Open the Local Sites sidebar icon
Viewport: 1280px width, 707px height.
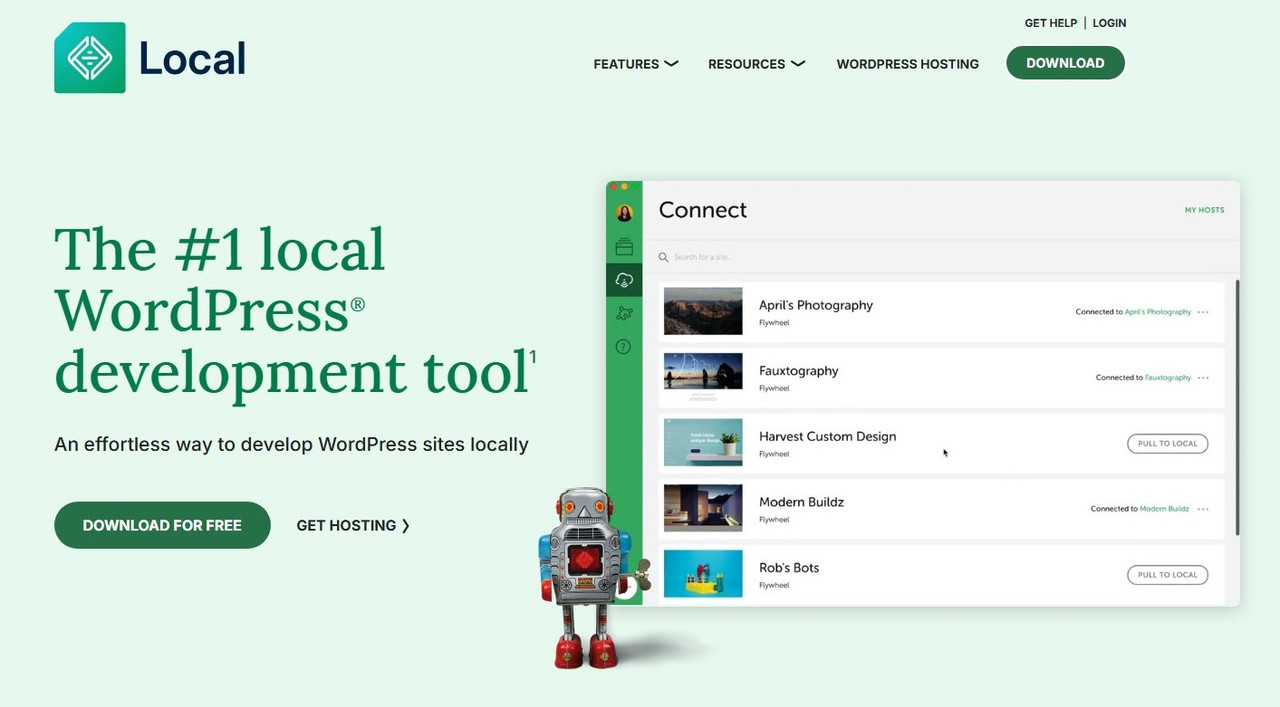[624, 247]
